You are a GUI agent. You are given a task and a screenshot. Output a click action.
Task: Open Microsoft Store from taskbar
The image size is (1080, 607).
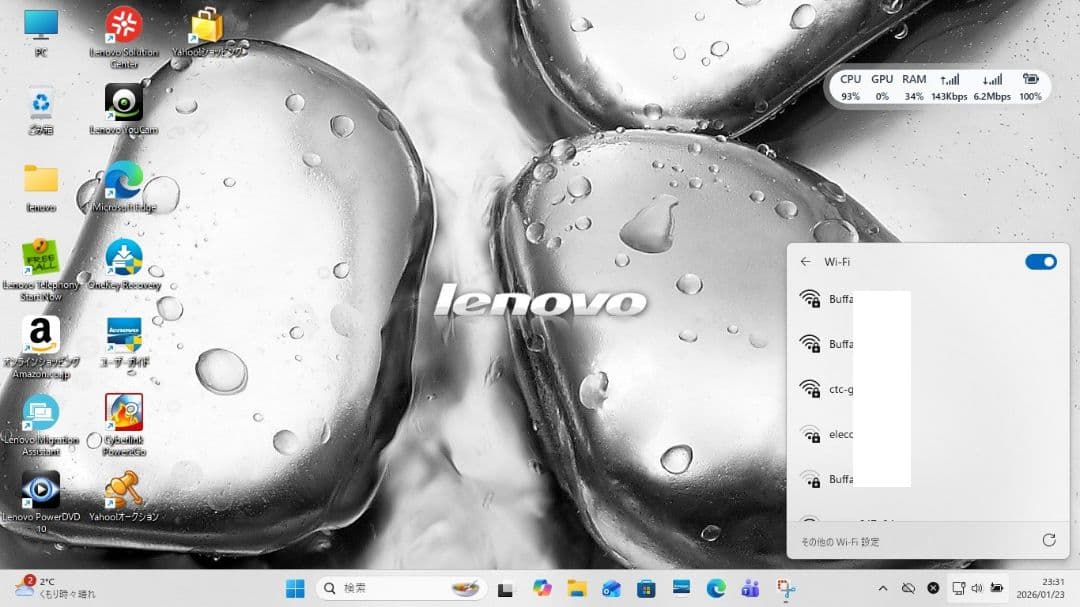click(646, 588)
